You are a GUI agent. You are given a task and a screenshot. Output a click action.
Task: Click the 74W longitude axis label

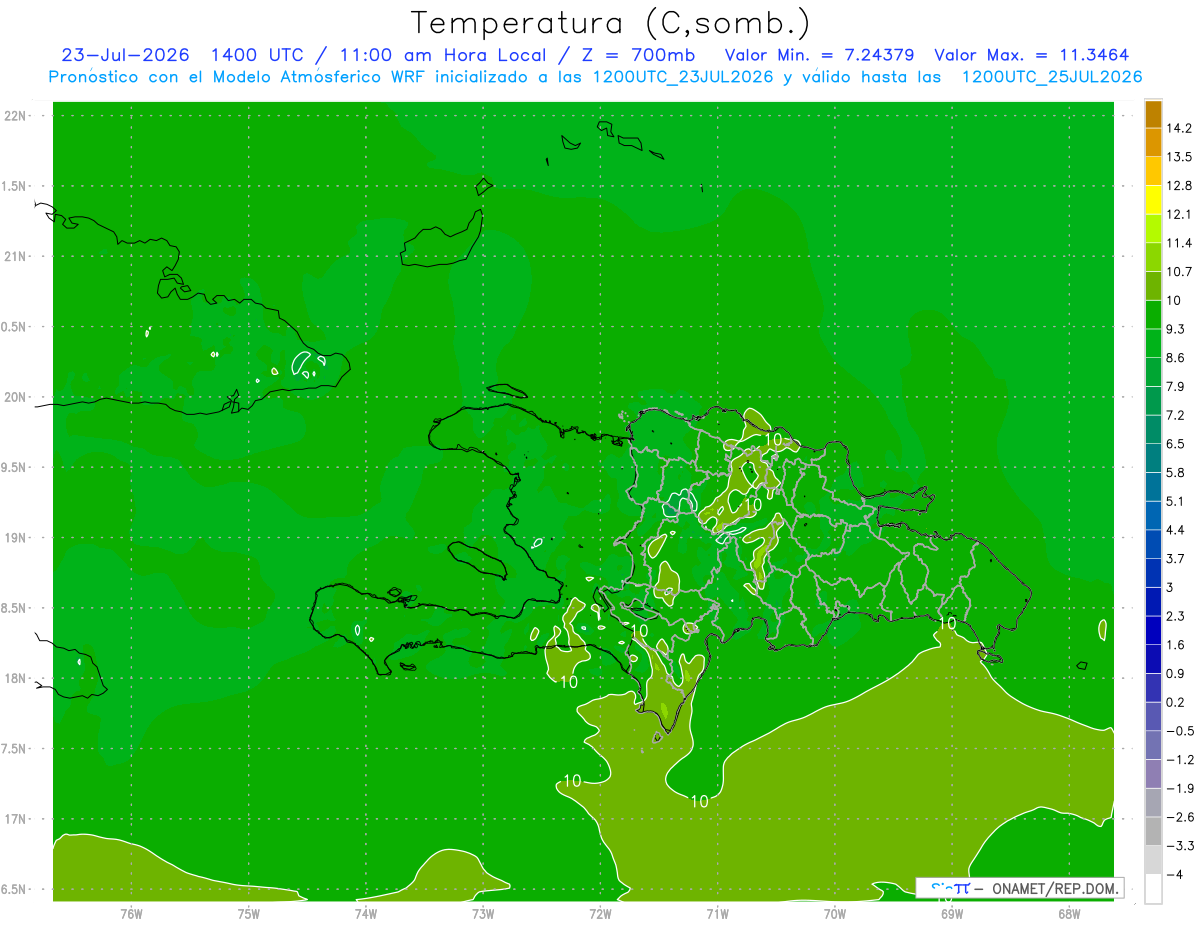pyautogui.click(x=366, y=913)
